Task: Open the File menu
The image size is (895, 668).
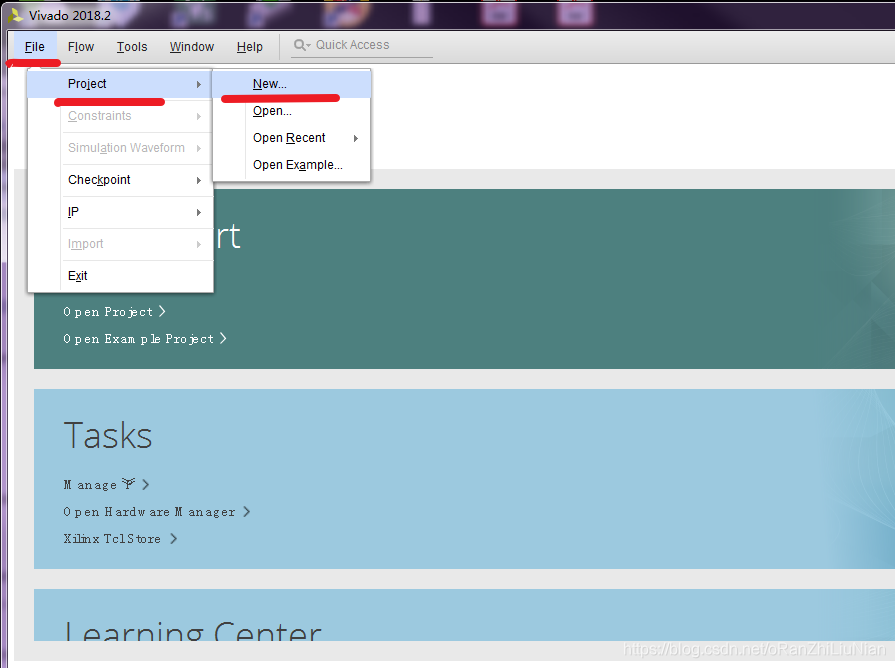Action: click(34, 47)
